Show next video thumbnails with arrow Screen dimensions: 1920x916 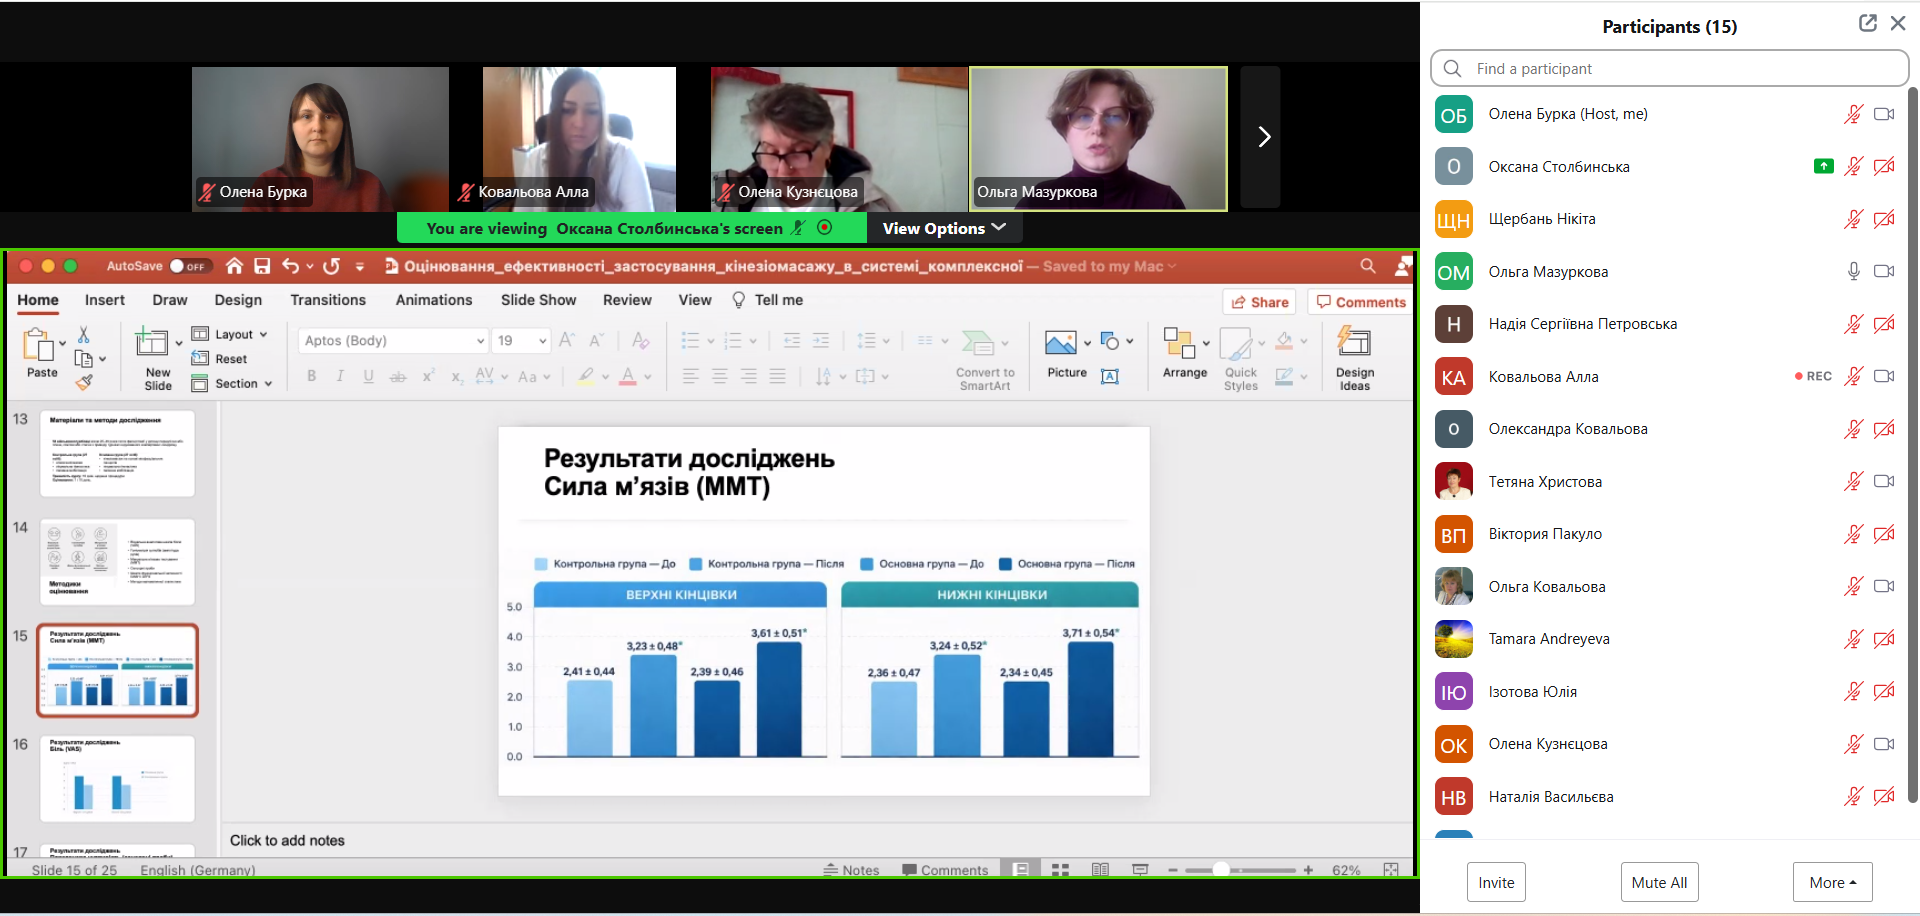pyautogui.click(x=1263, y=137)
